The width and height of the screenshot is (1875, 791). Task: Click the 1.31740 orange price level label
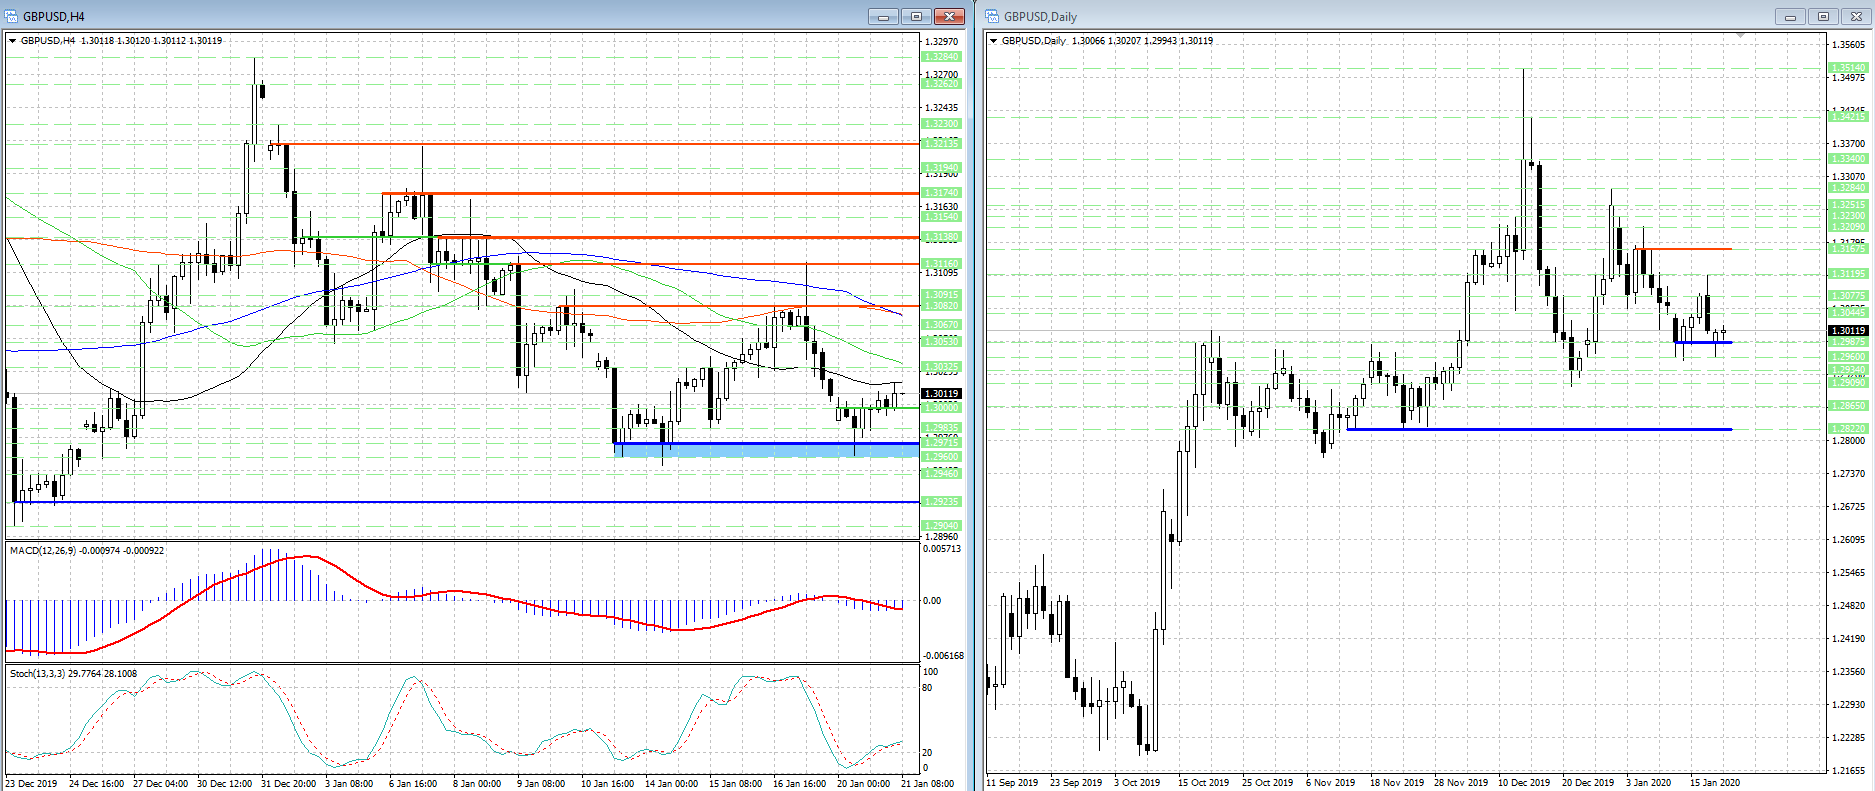tap(941, 193)
